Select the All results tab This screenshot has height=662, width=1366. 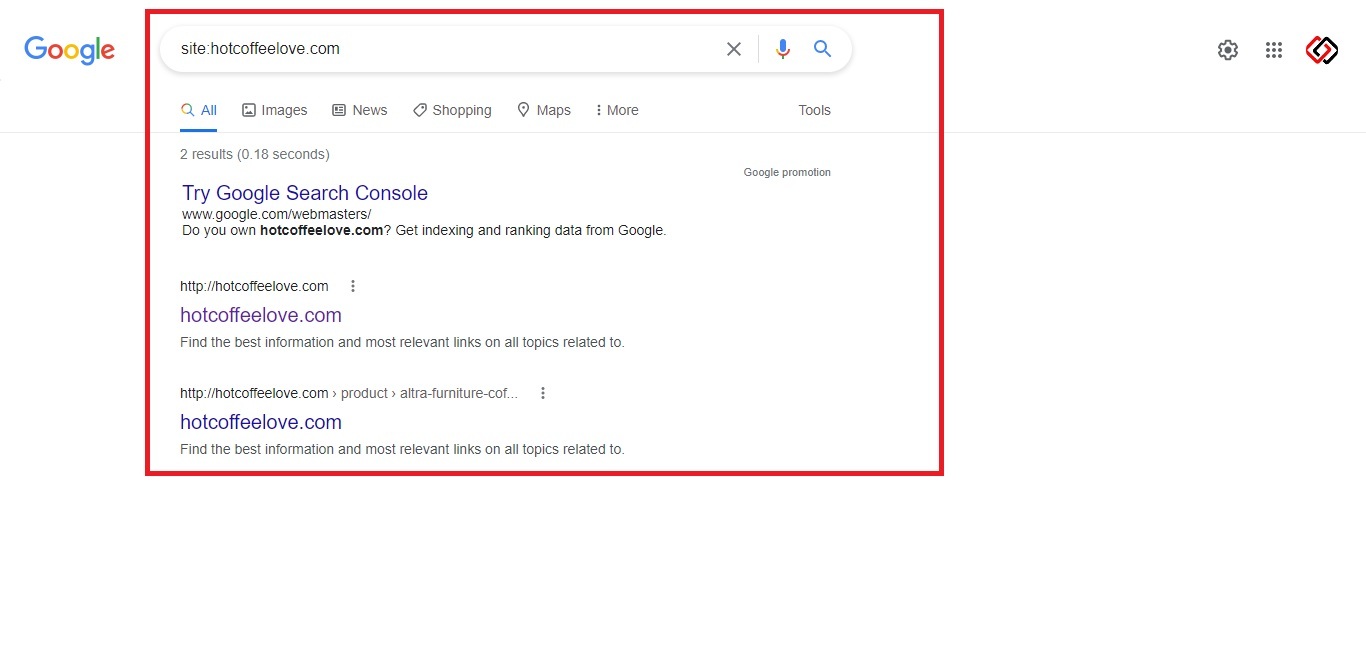coord(199,110)
